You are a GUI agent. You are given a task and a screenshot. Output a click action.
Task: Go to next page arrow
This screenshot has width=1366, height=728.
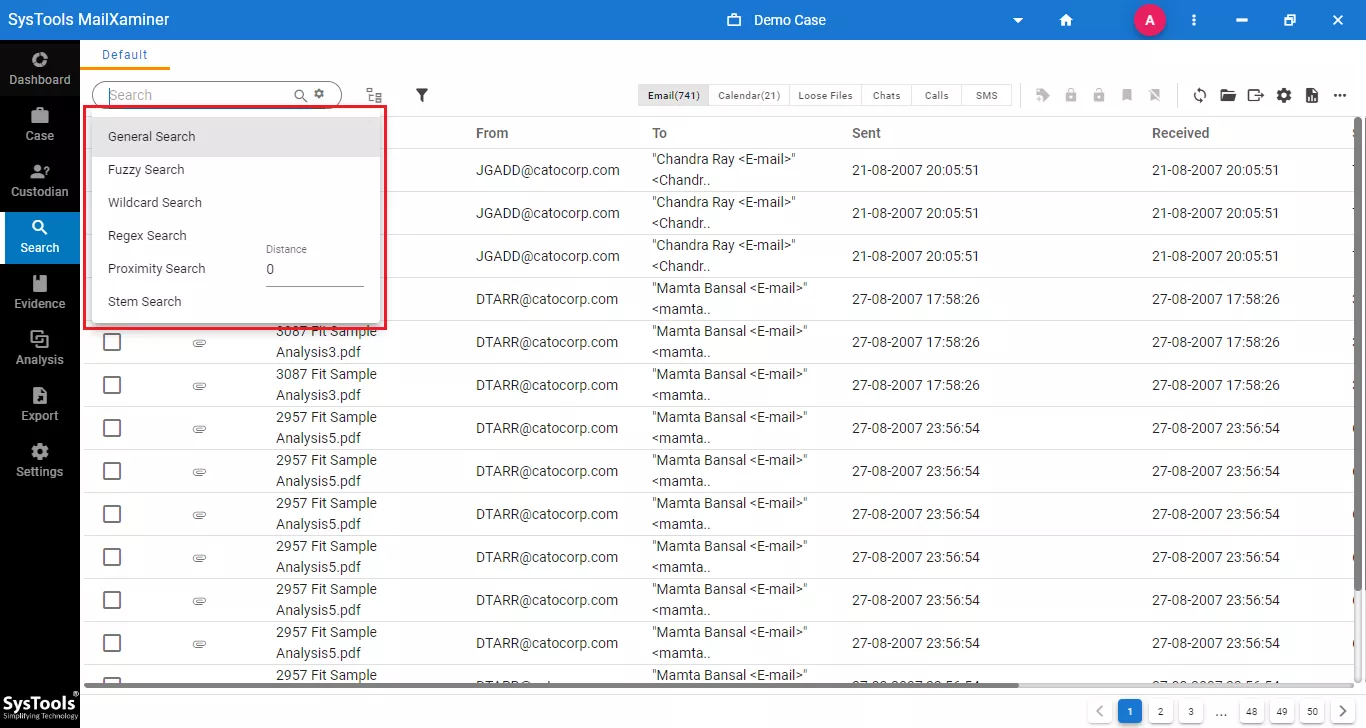[1343, 712]
